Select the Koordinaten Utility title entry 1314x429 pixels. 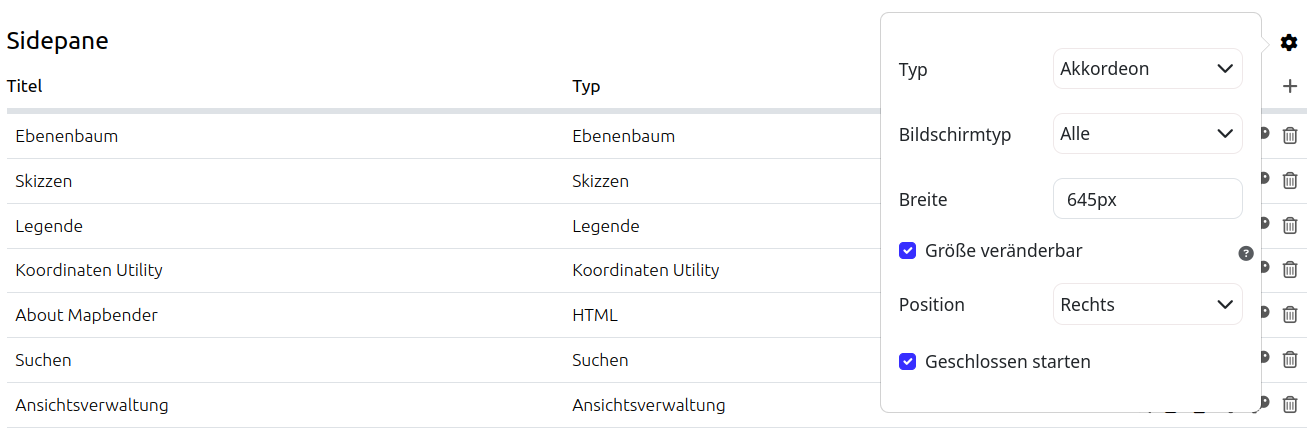click(x=89, y=270)
